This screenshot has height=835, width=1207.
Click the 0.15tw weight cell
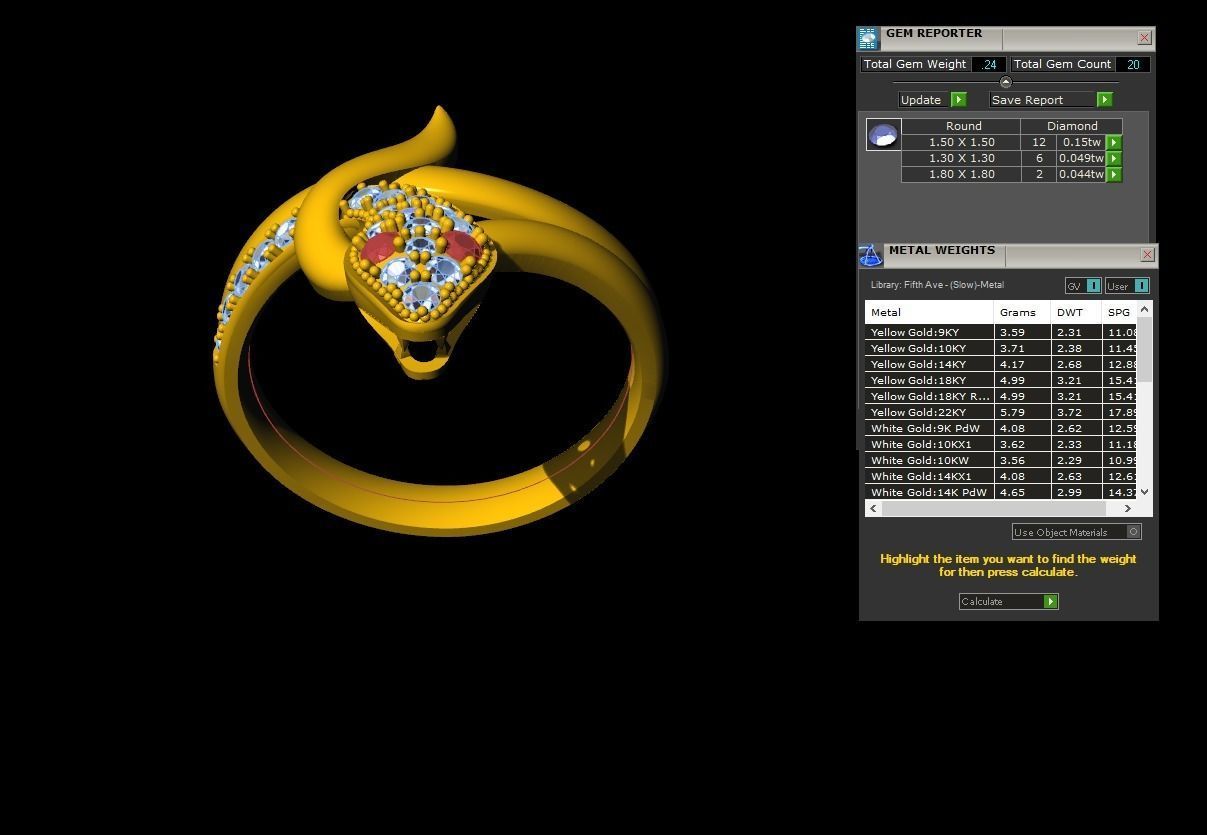1081,142
